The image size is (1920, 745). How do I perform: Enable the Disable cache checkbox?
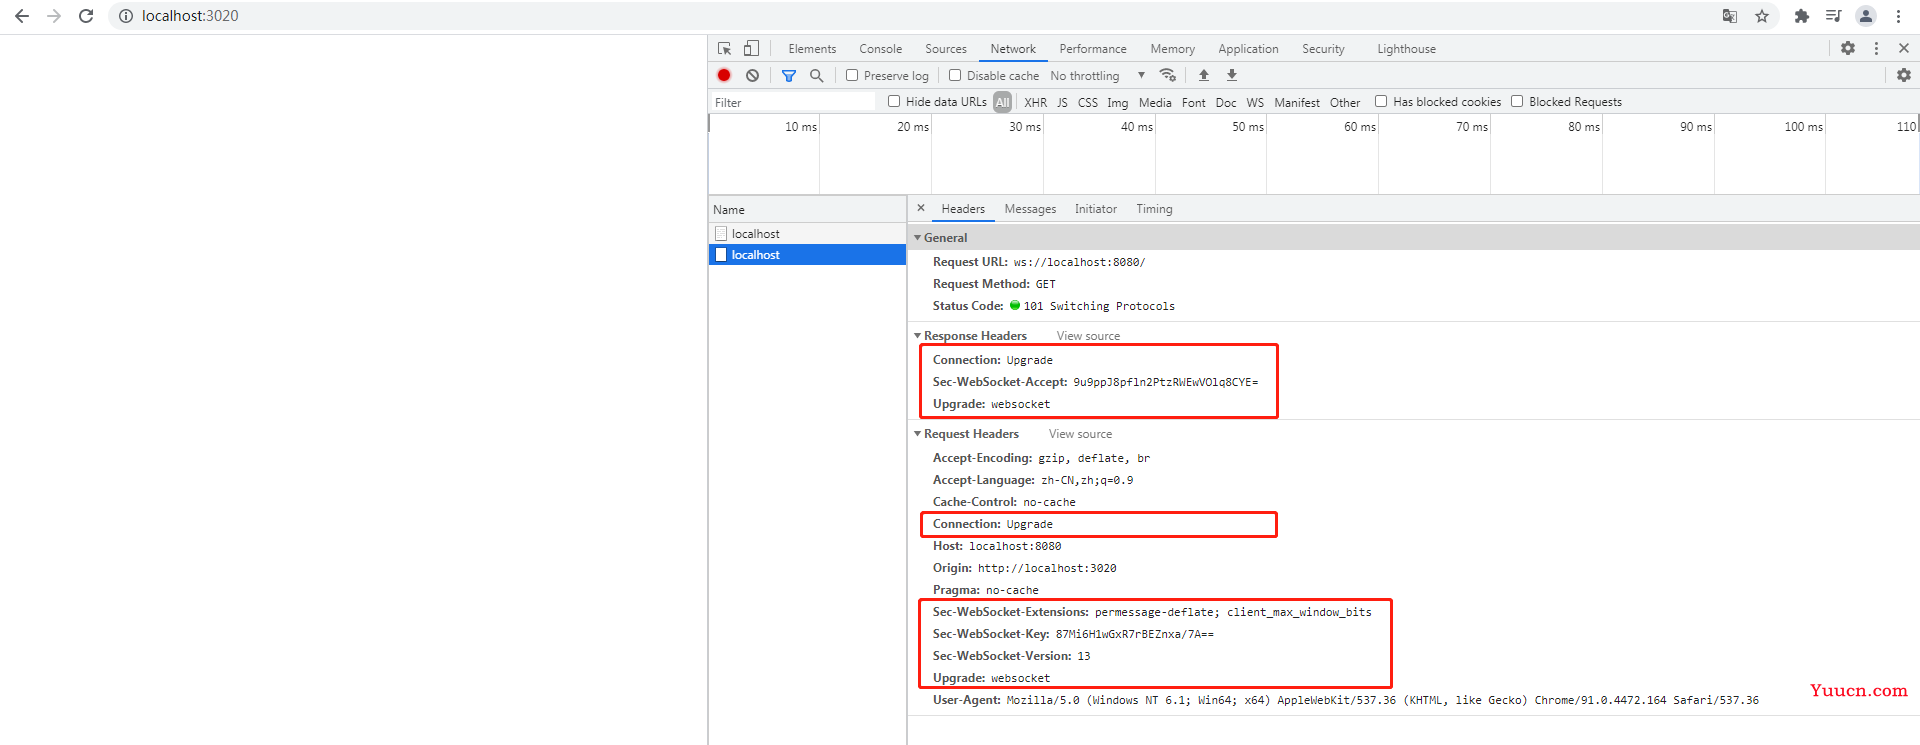coord(955,75)
